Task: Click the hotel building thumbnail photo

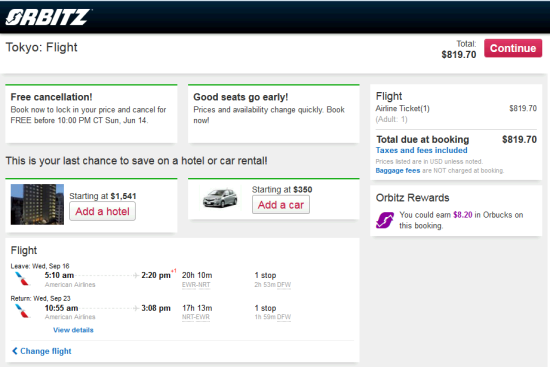Action: click(x=37, y=204)
